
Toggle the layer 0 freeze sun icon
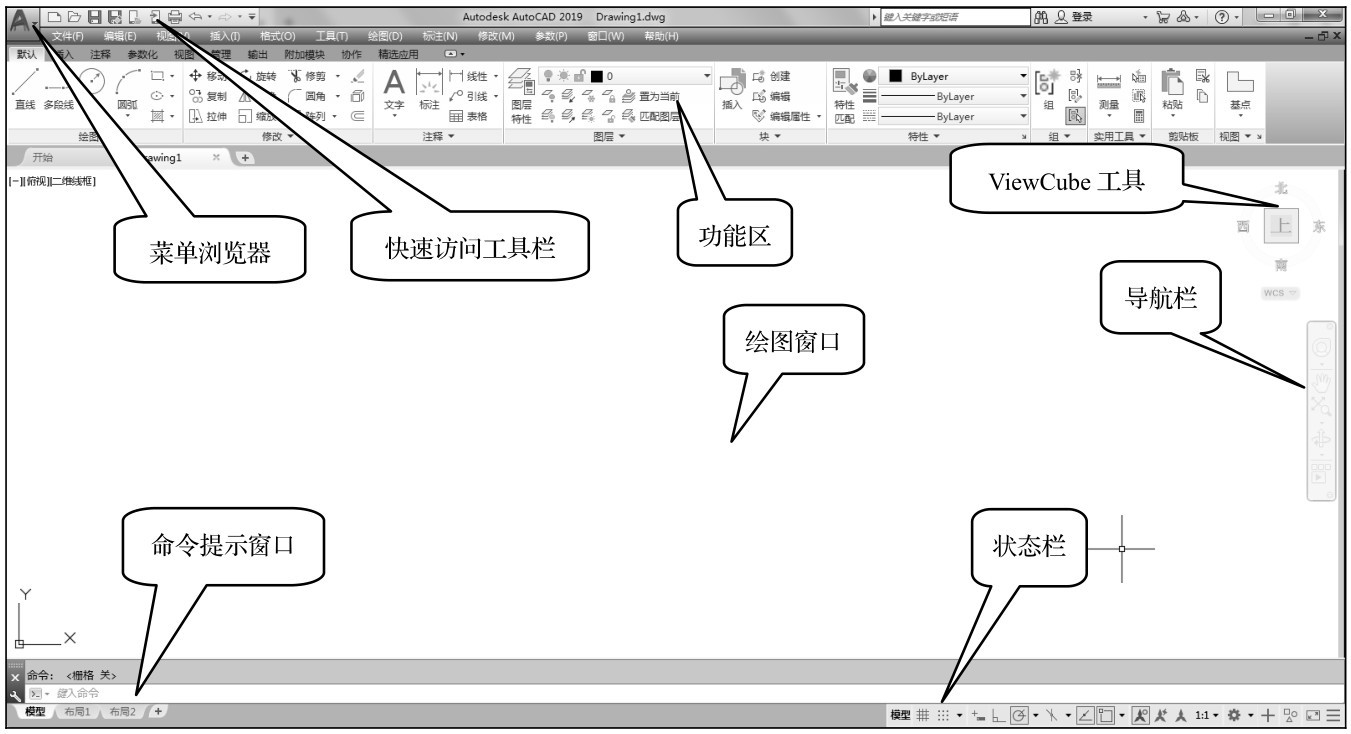coord(562,76)
